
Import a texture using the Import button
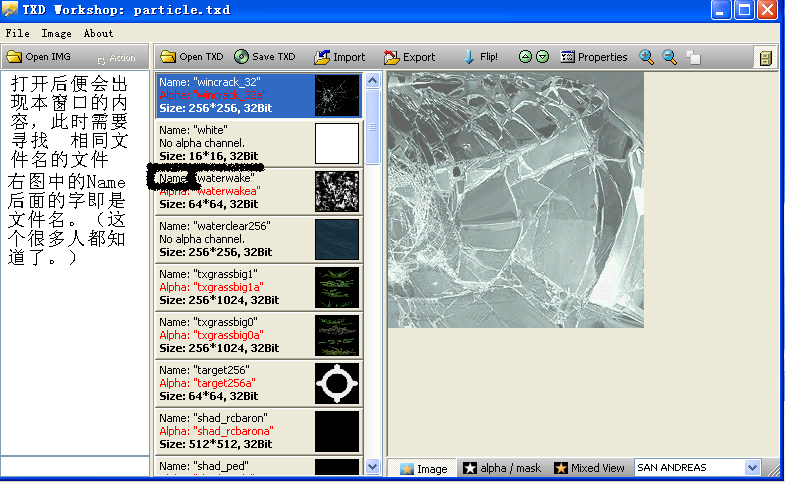pyautogui.click(x=340, y=57)
